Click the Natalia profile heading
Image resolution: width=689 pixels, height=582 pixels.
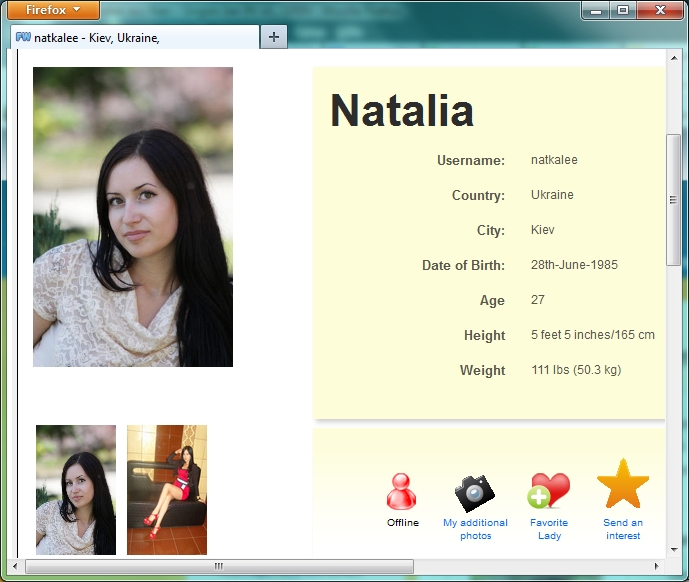point(402,110)
